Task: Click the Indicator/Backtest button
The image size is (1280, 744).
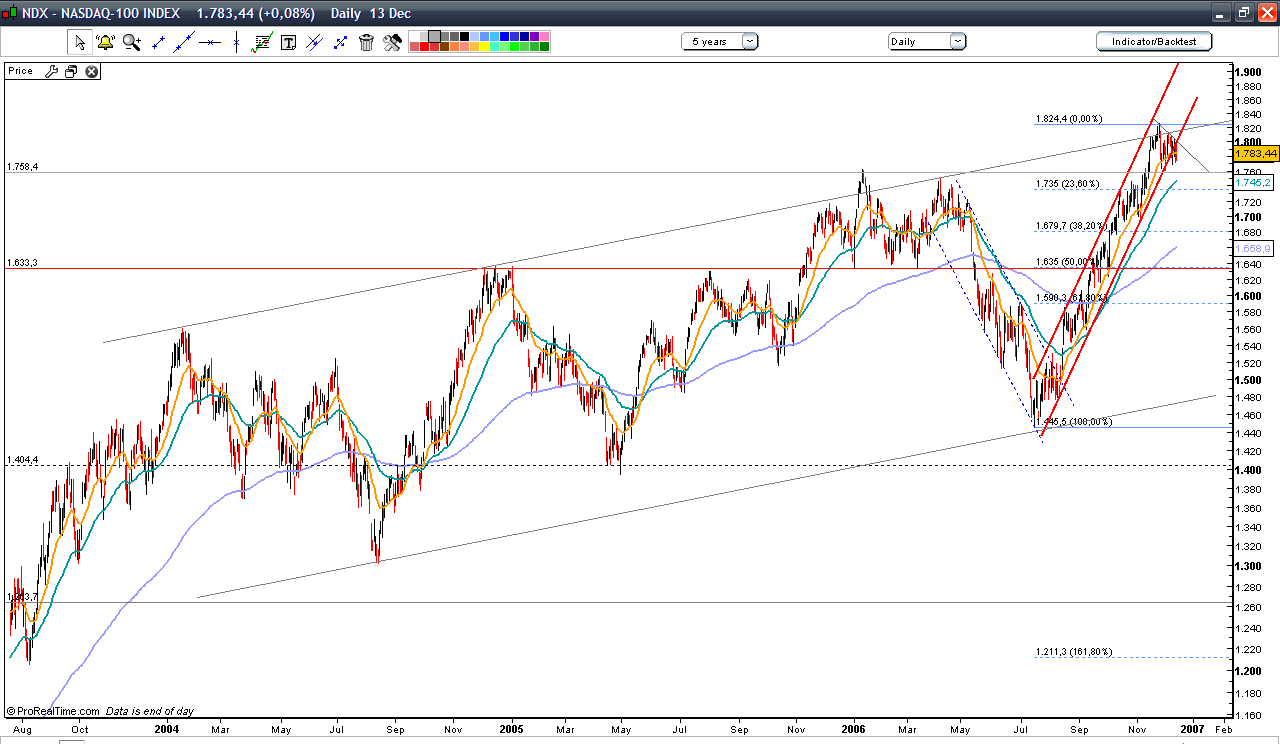Action: 1154,41
